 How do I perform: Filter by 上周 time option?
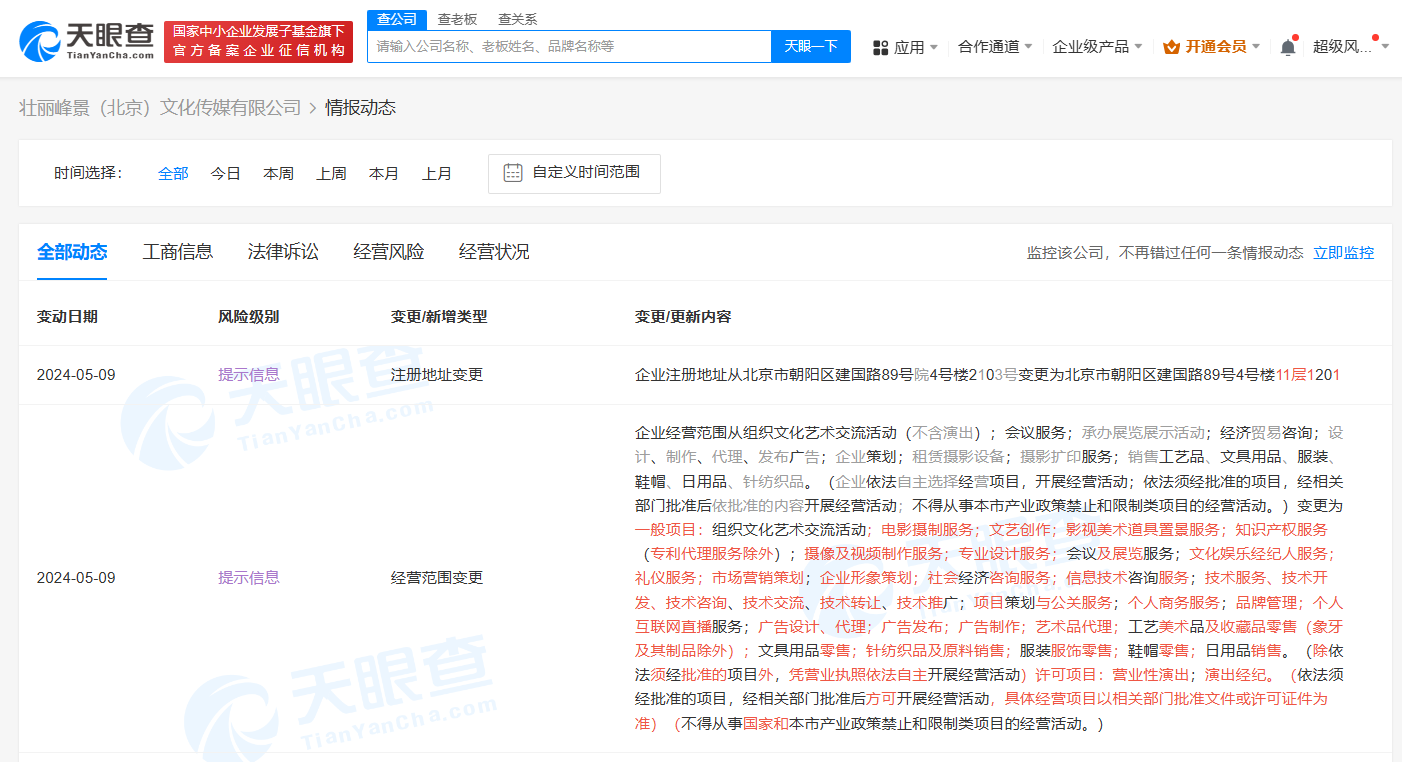pos(331,173)
